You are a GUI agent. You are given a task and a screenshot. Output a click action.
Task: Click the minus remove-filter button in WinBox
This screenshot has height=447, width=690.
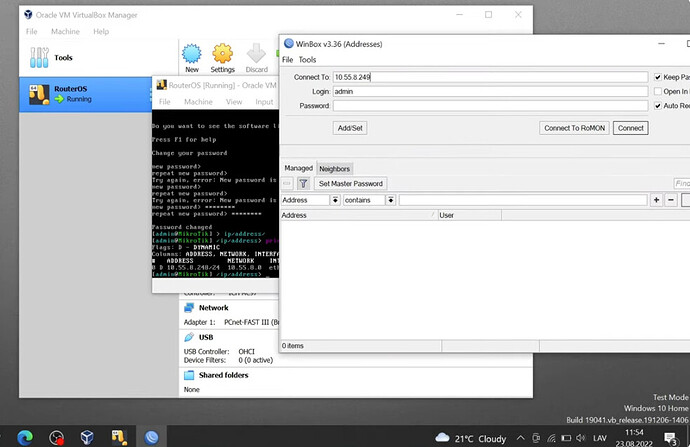click(671, 200)
